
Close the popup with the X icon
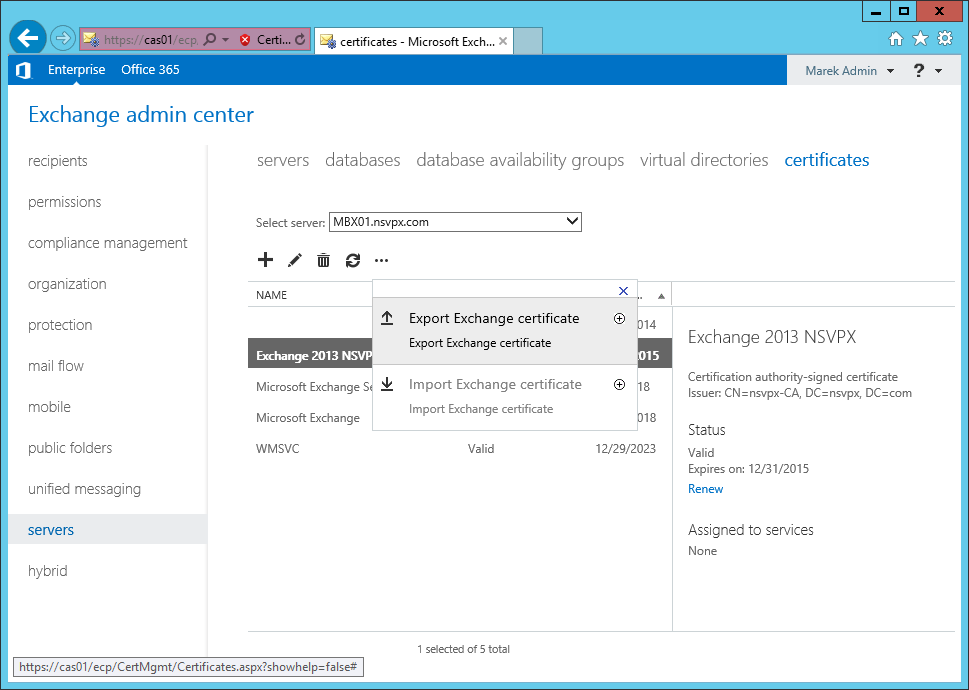pyautogui.click(x=623, y=291)
